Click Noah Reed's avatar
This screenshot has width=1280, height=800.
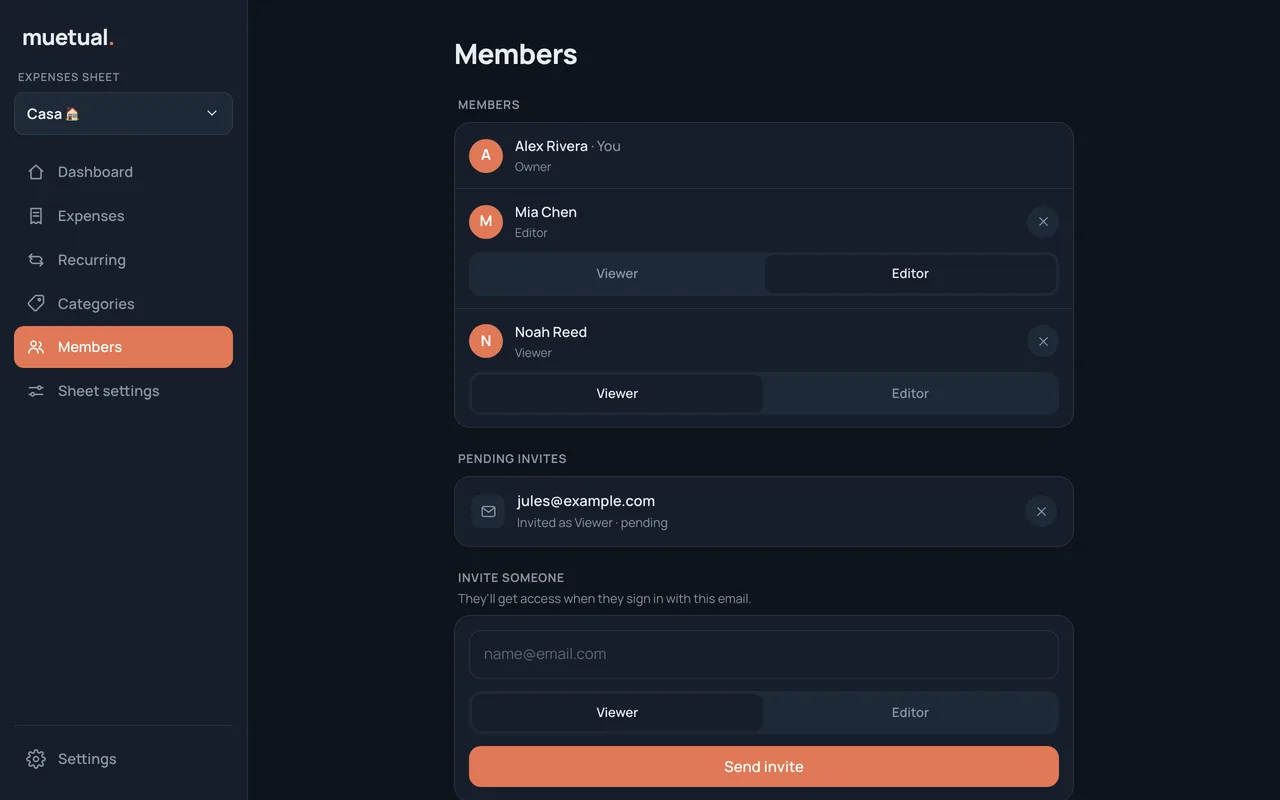coord(486,341)
